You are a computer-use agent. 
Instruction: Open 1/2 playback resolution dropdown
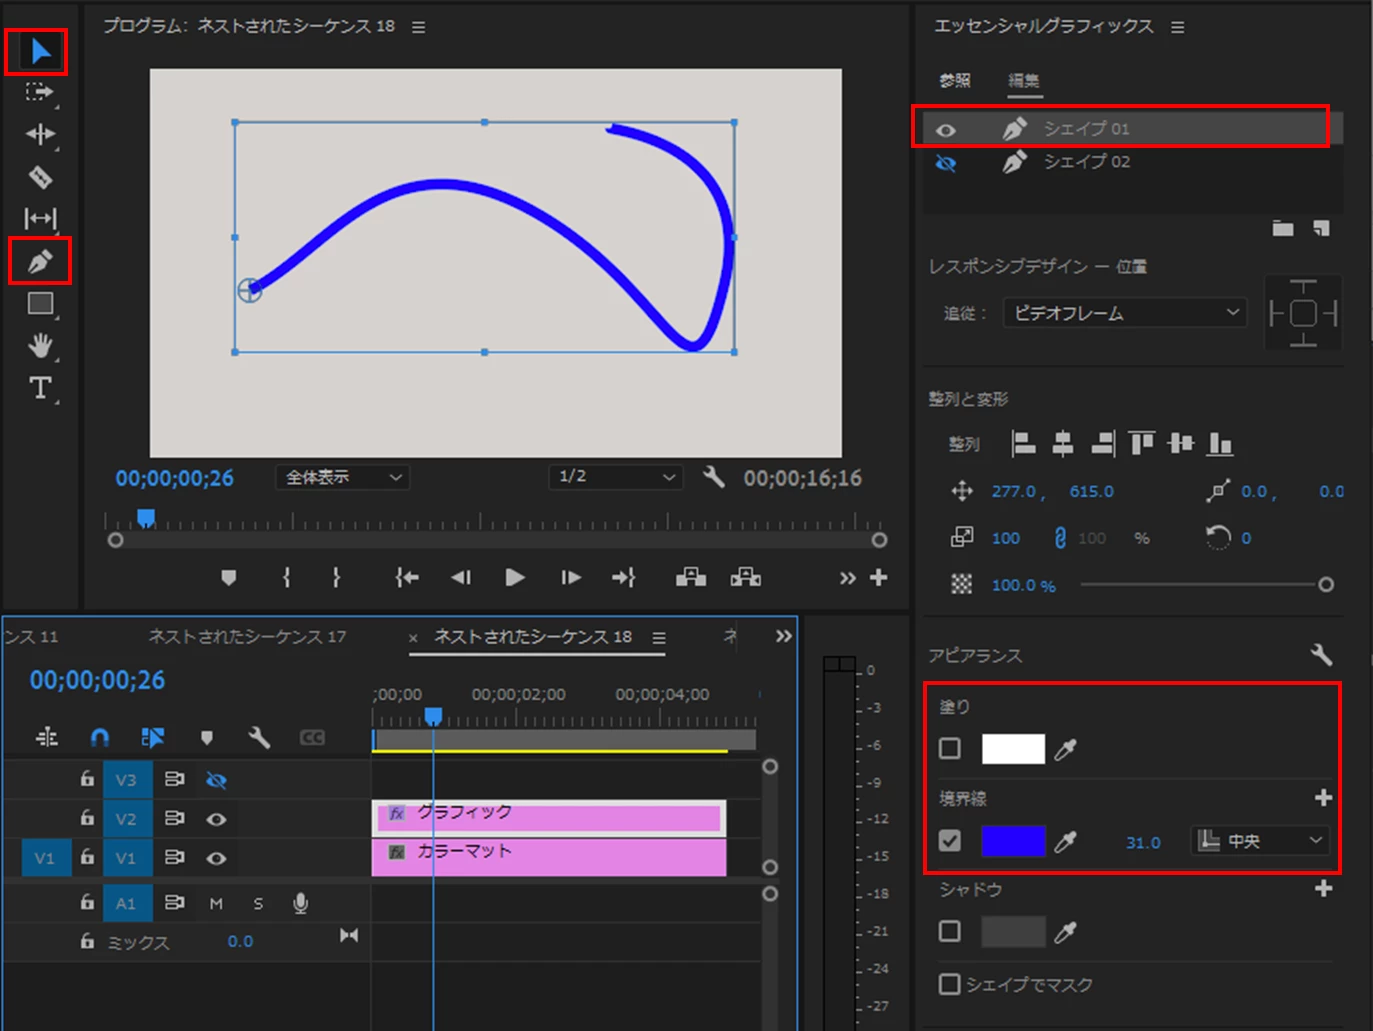(615, 477)
